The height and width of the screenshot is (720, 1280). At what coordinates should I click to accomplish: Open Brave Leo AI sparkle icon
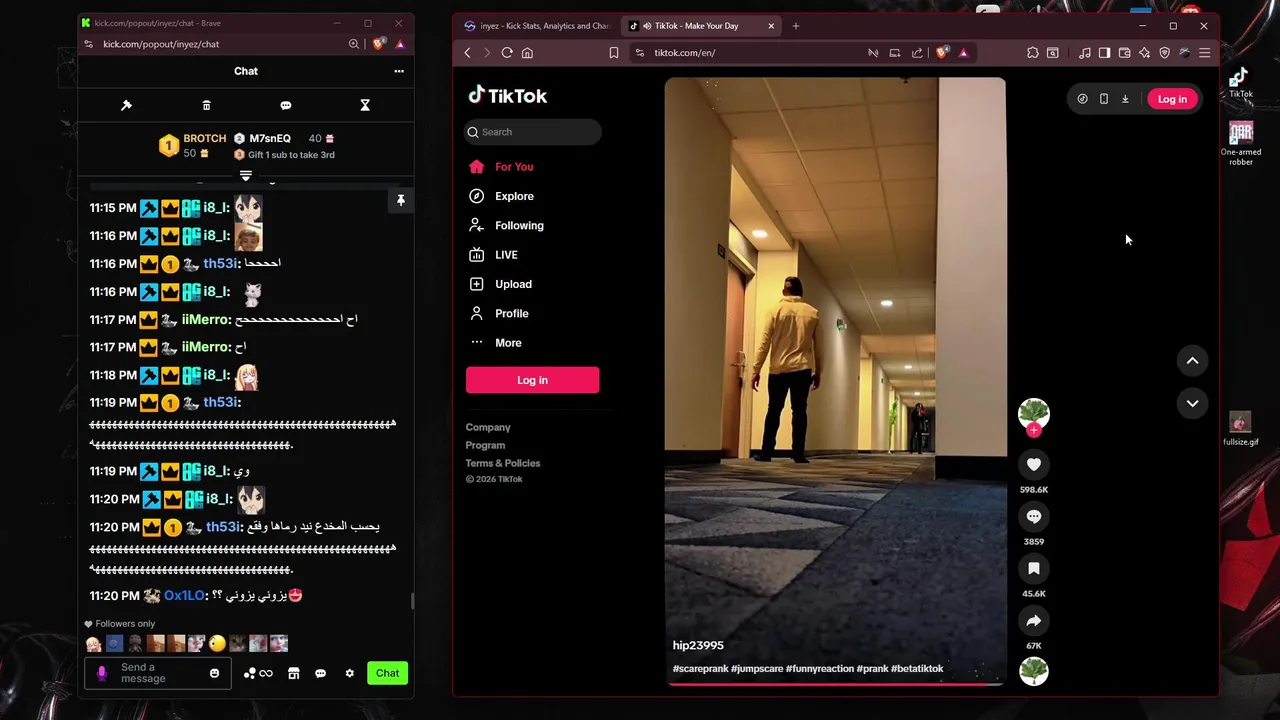1144,53
